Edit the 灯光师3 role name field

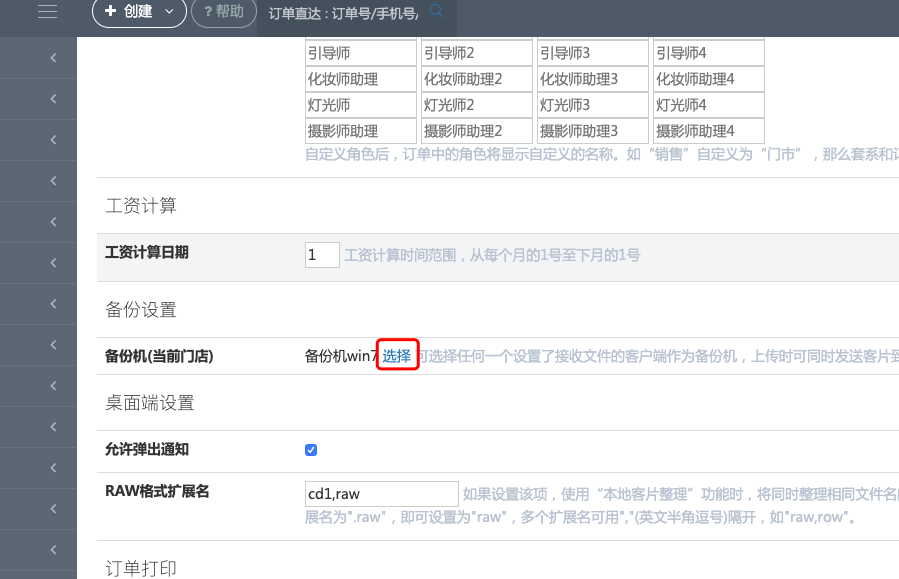click(593, 105)
